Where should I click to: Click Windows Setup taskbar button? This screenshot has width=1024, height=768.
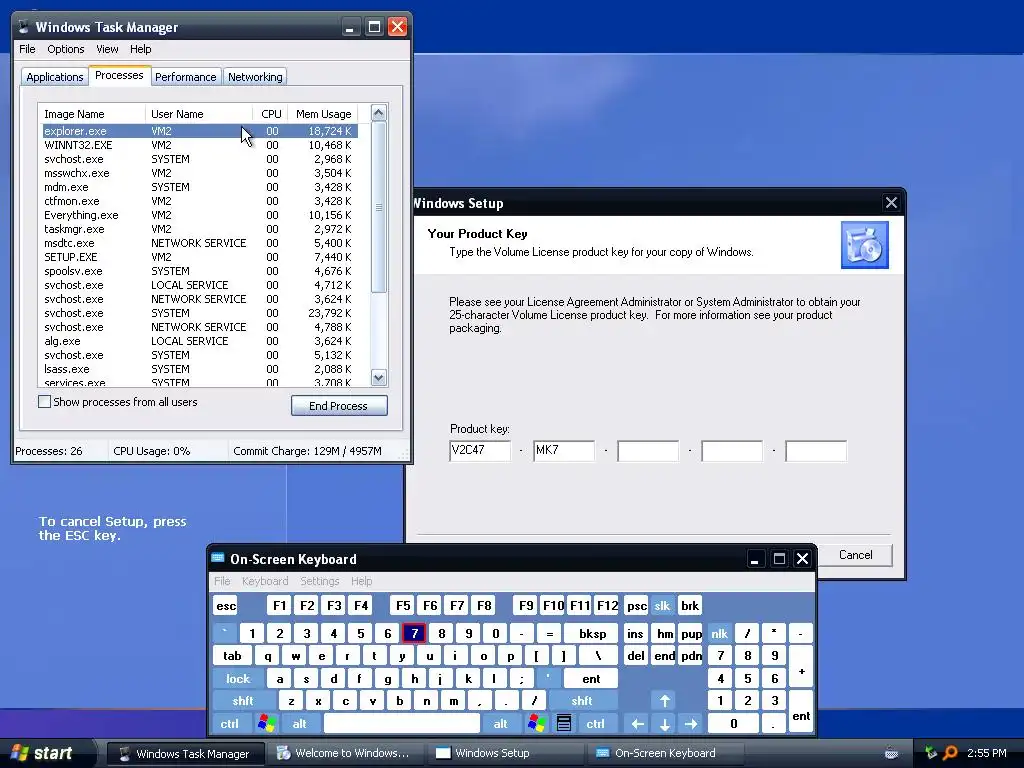(x=505, y=753)
